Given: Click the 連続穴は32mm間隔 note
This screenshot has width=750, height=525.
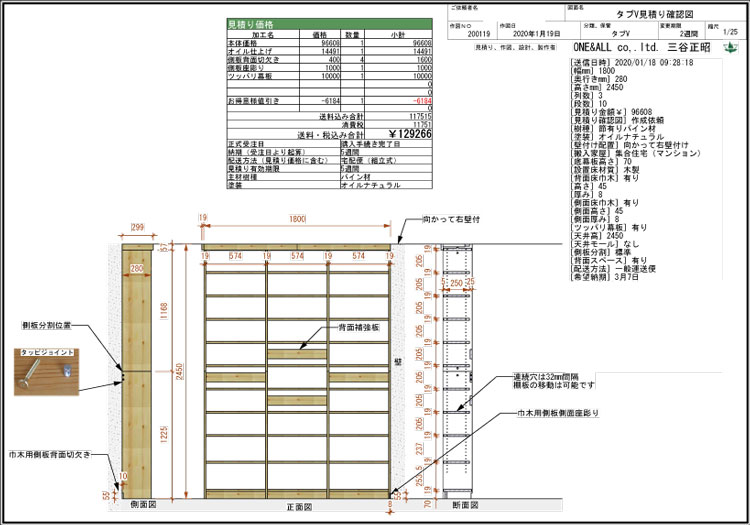Looking at the screenshot, I should (546, 377).
